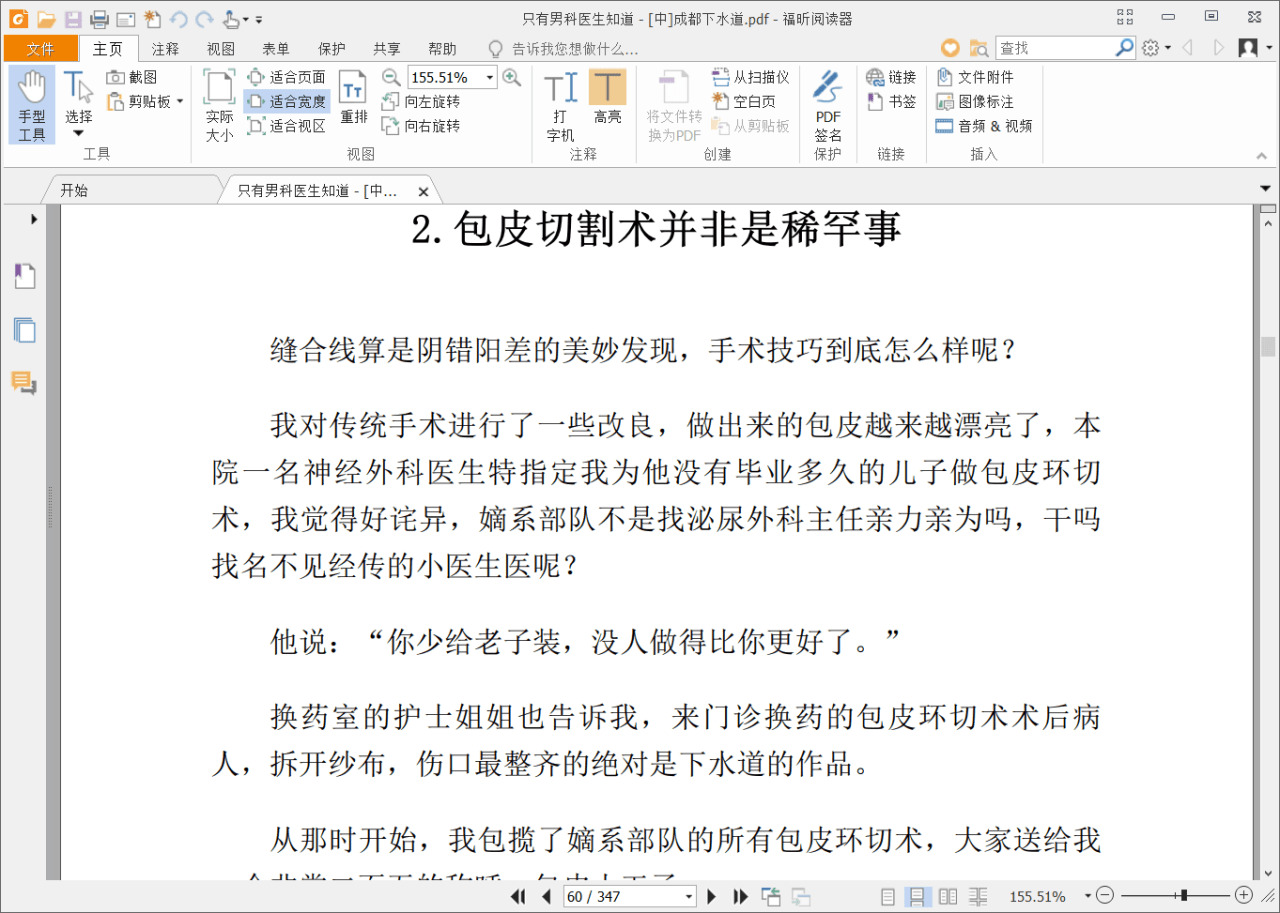Viewport: 1280px width, 913px height.
Task: Click the zoom slider handle in status bar
Action: coord(1184,895)
